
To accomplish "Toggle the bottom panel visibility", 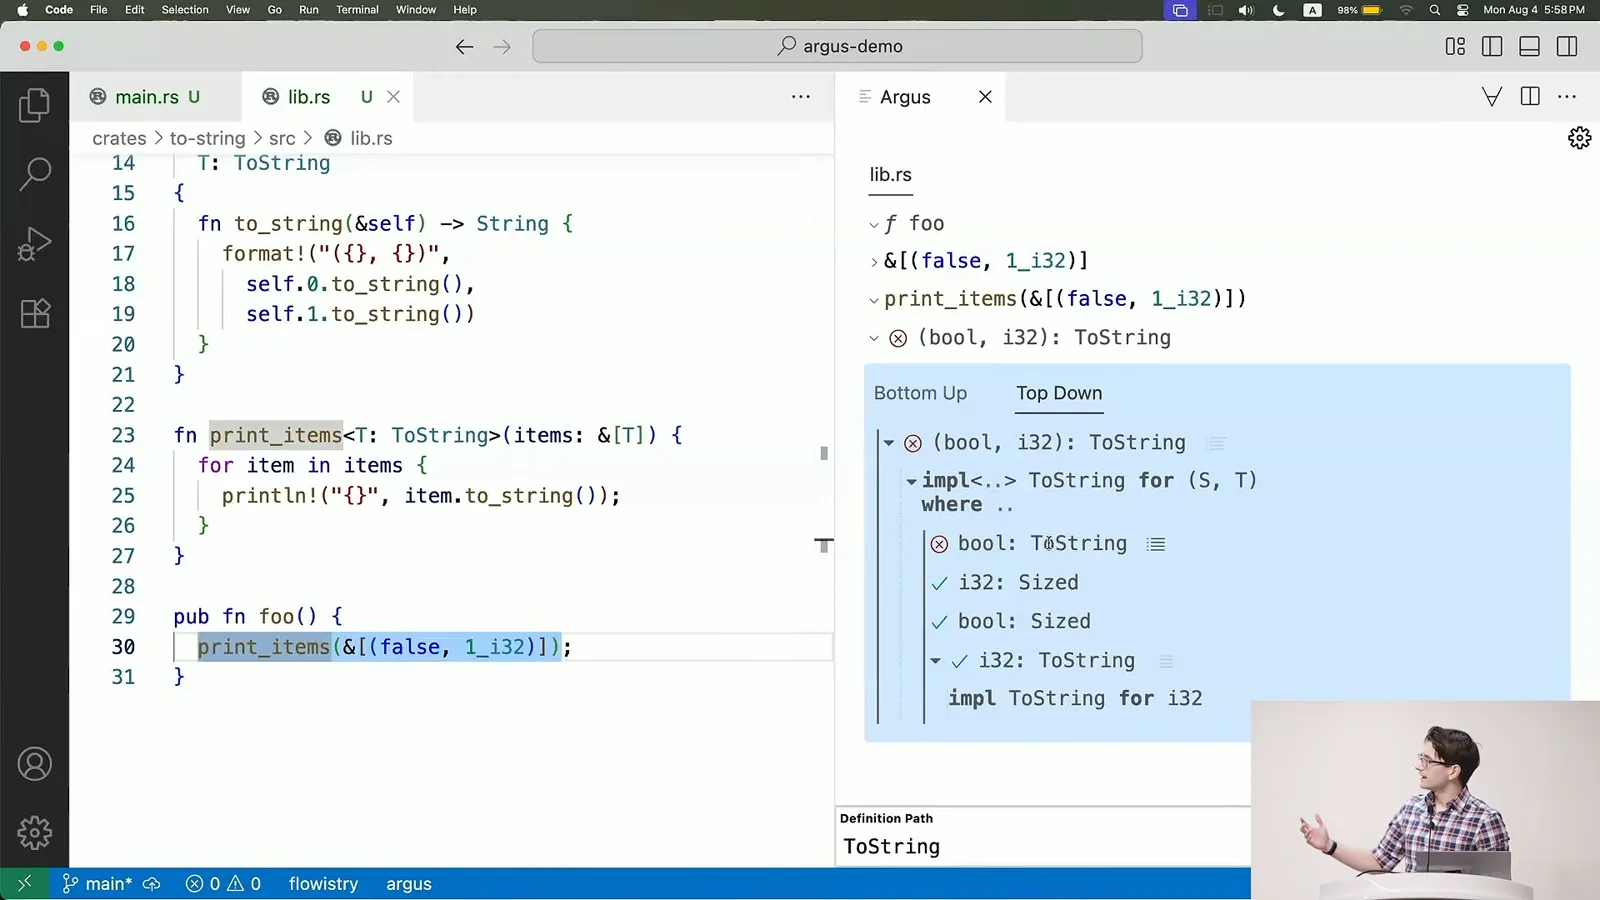I will pyautogui.click(x=1529, y=46).
